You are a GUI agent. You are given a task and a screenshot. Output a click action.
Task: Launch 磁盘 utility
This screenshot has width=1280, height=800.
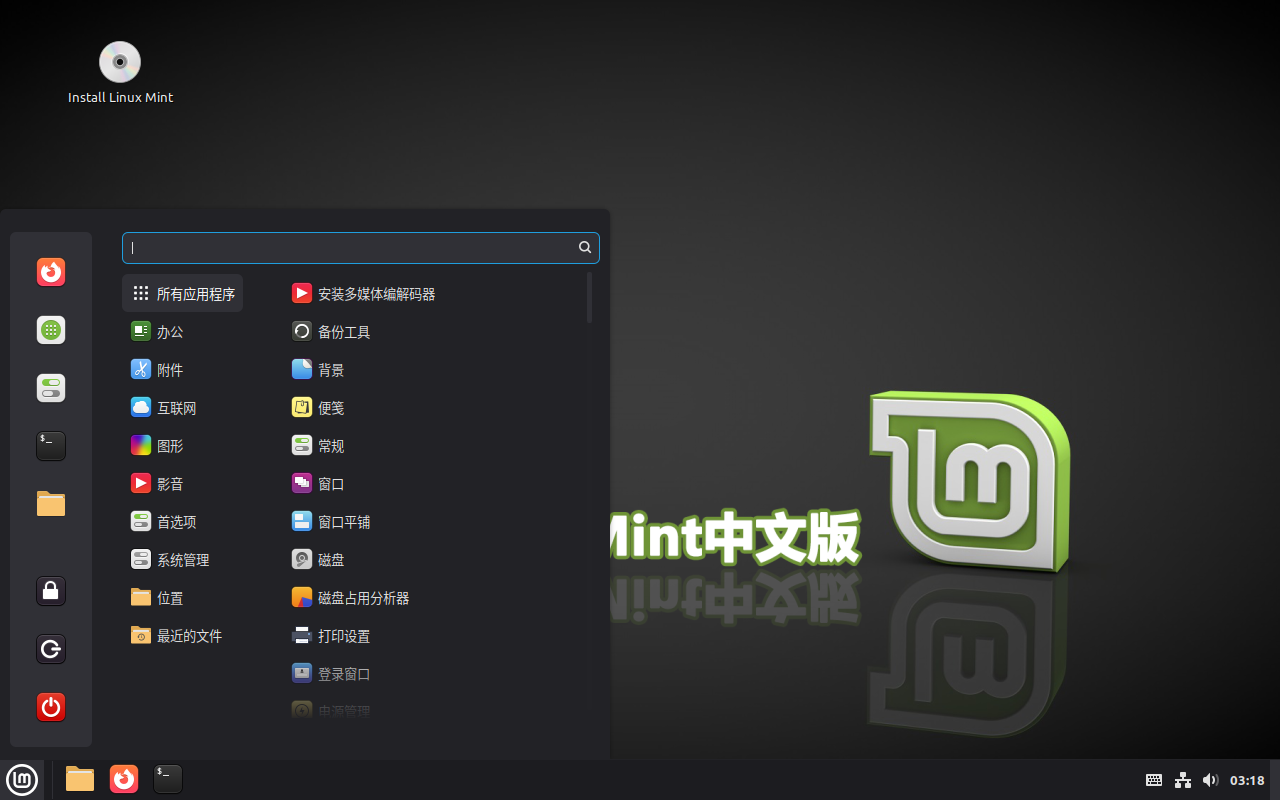[x=434, y=560]
